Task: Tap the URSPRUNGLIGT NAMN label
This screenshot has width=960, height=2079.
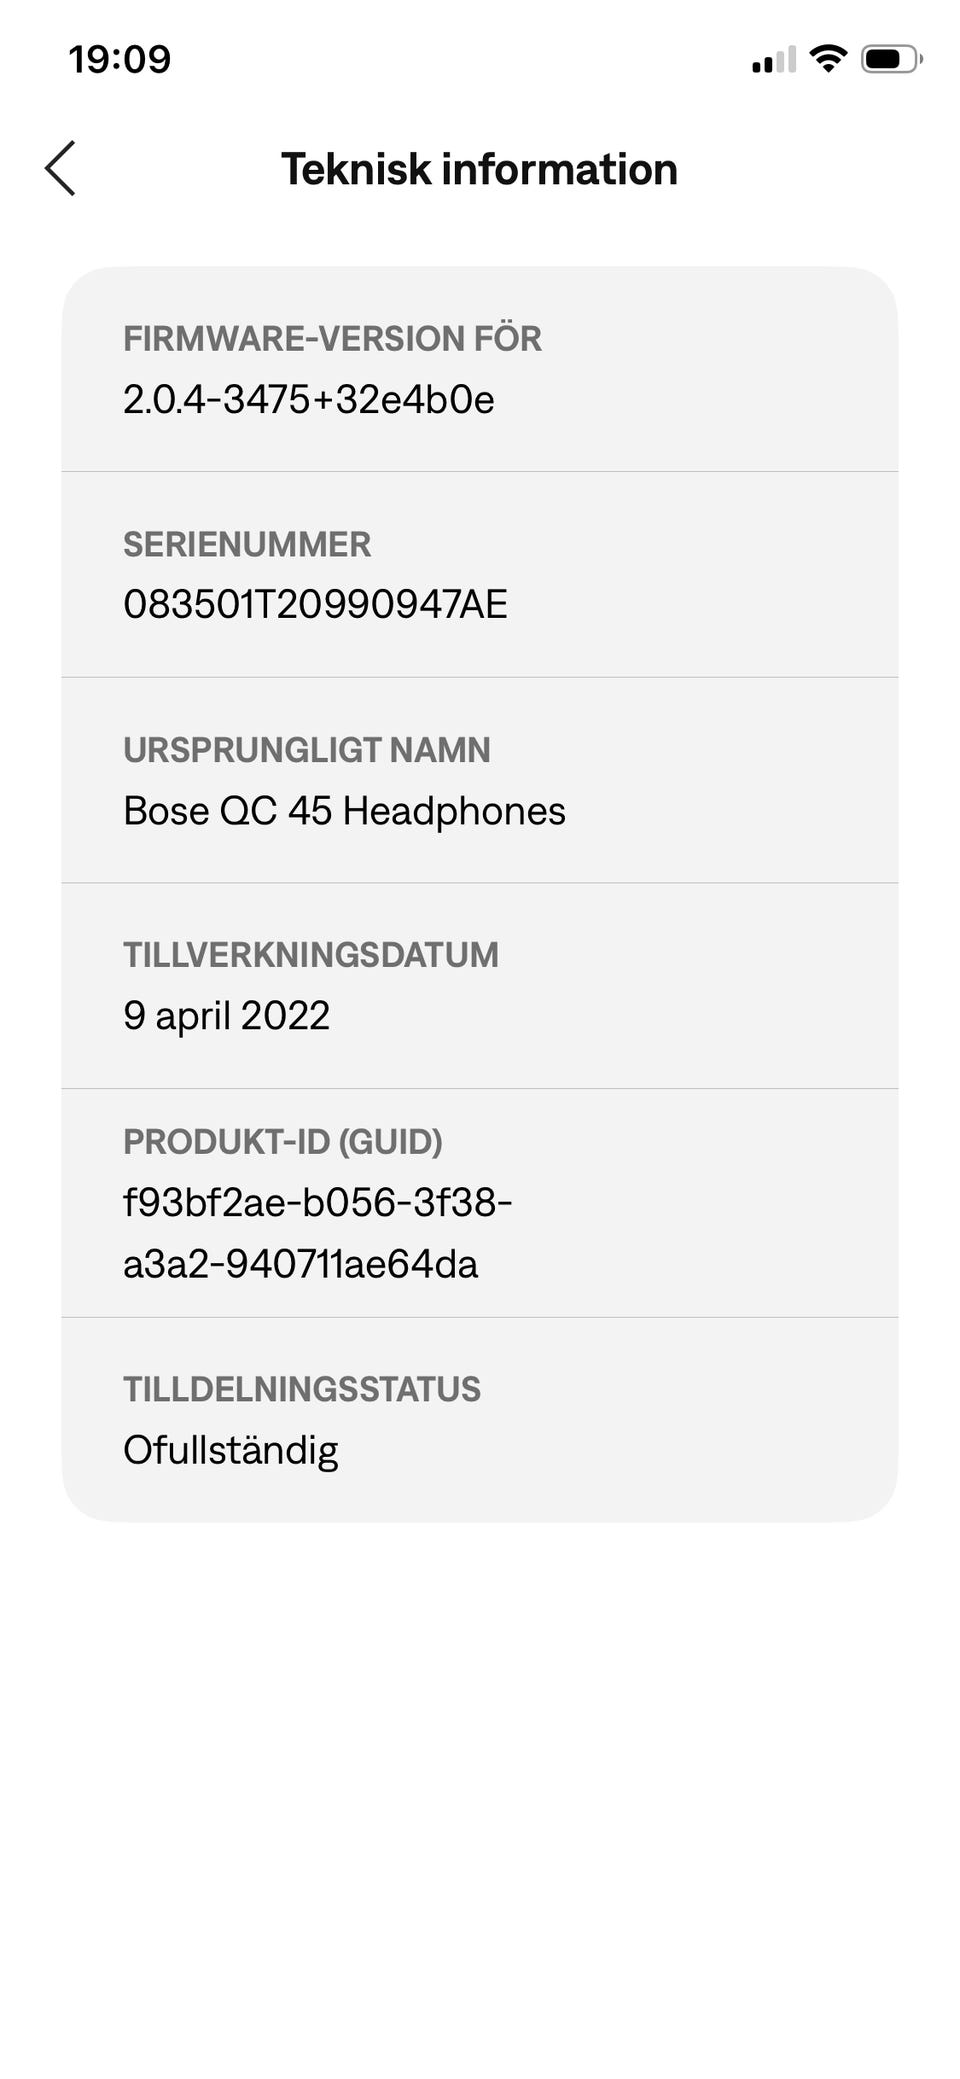Action: coord(306,750)
